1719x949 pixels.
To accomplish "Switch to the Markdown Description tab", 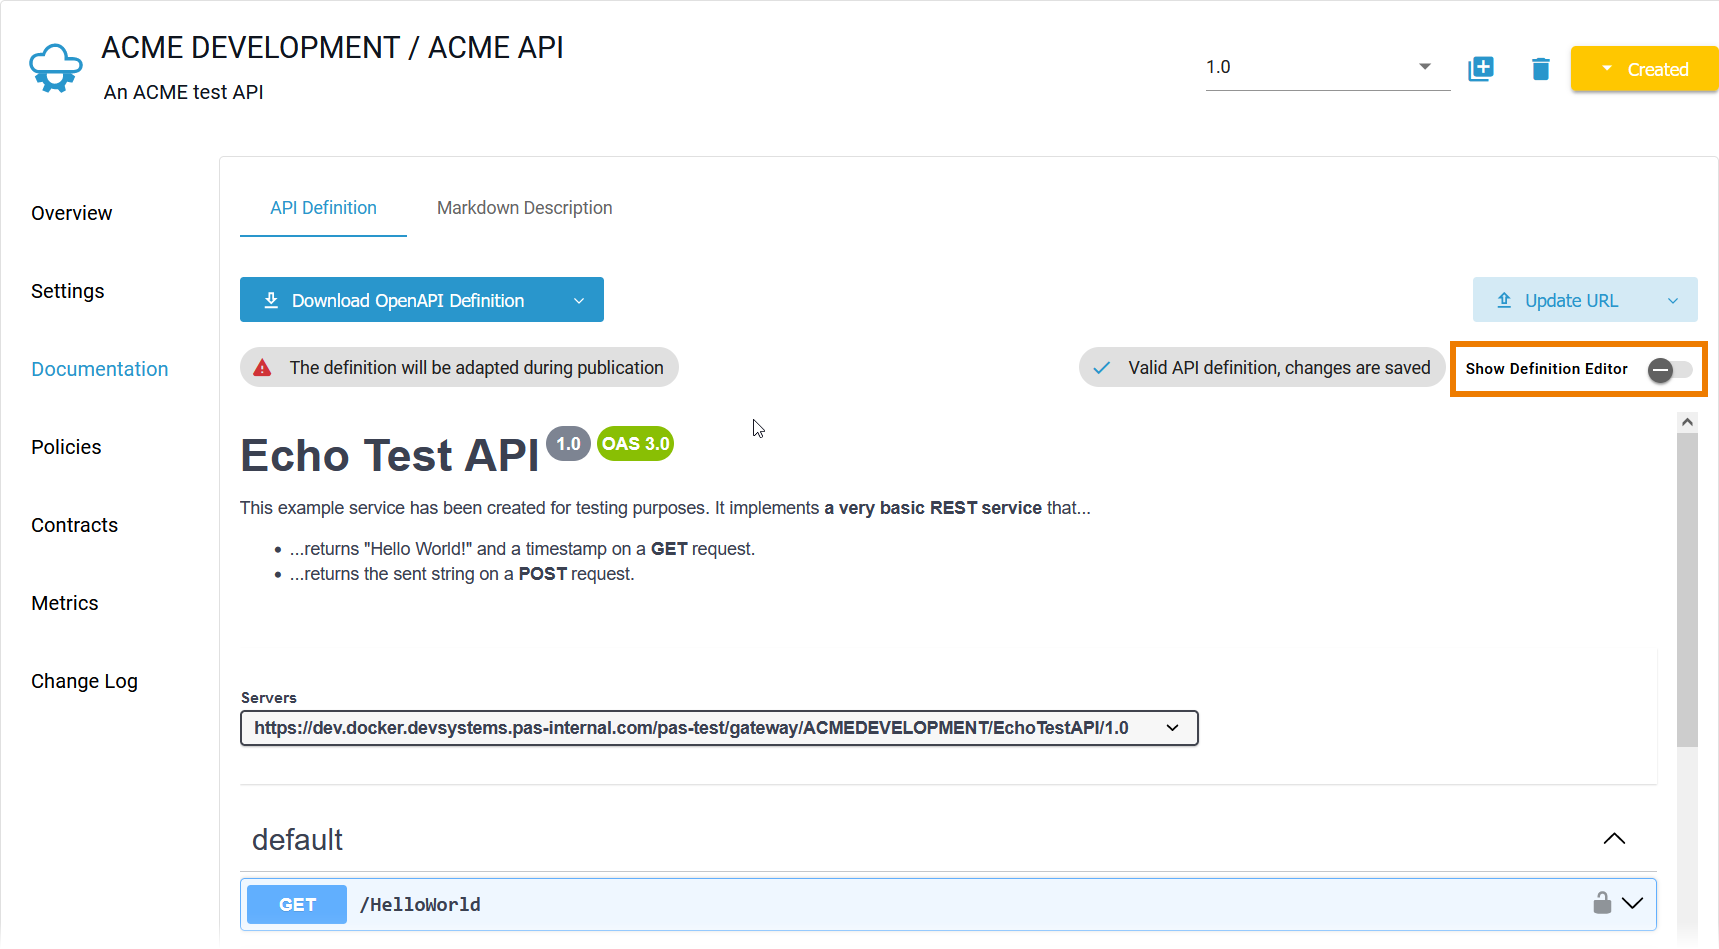I will 524,208.
